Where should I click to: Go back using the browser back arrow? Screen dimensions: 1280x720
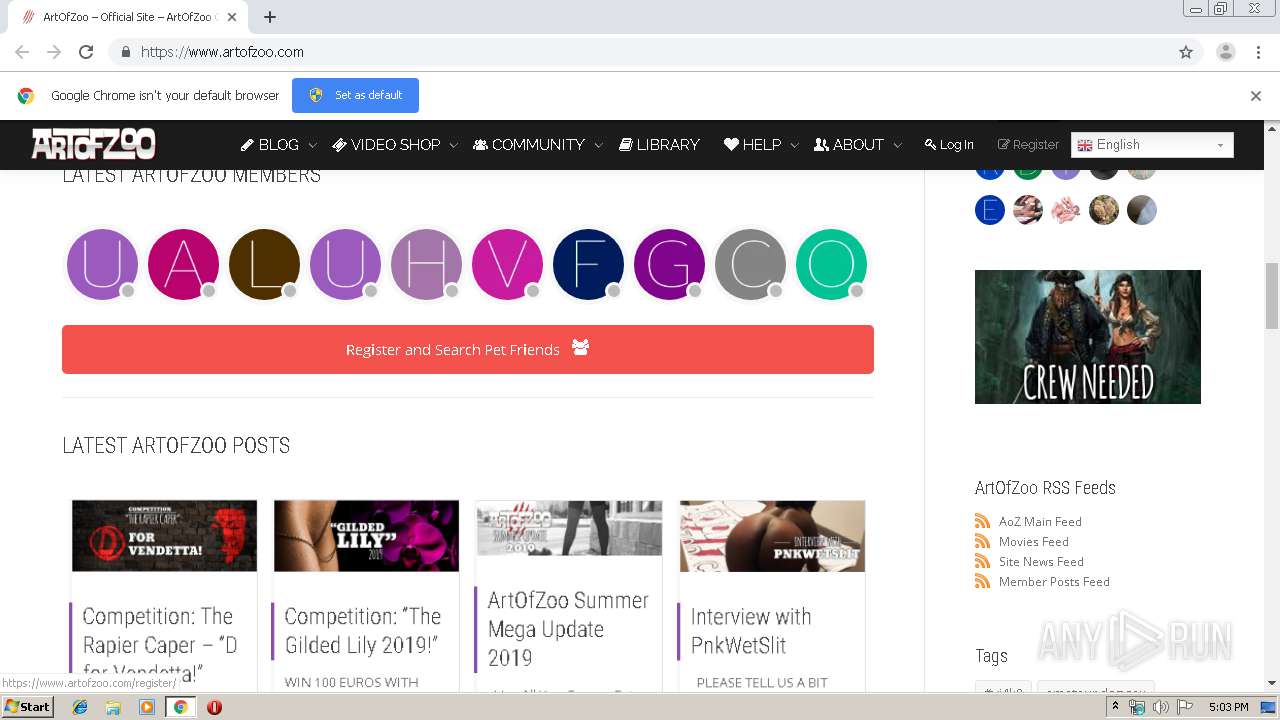click(22, 52)
